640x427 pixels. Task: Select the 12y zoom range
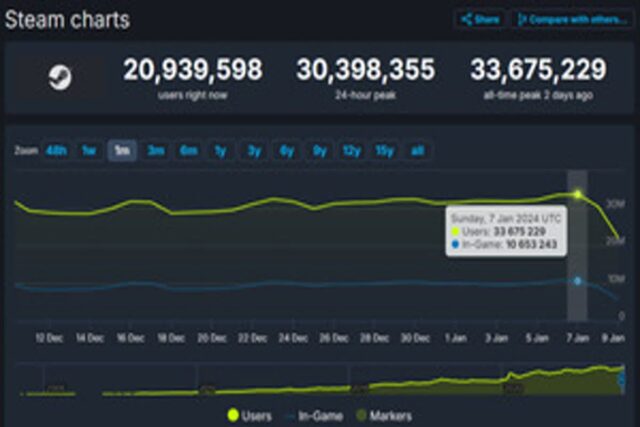point(352,151)
